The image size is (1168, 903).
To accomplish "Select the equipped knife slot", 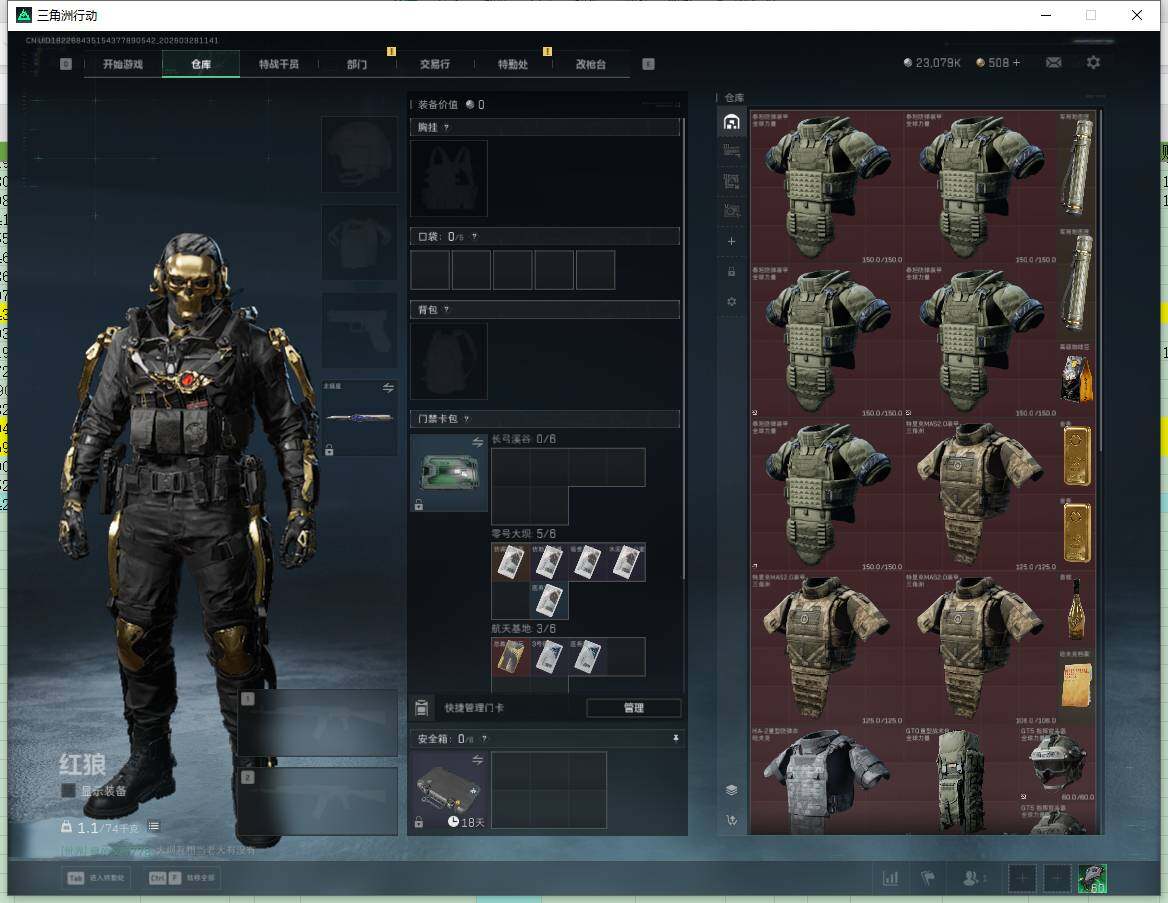I will [x=359, y=418].
